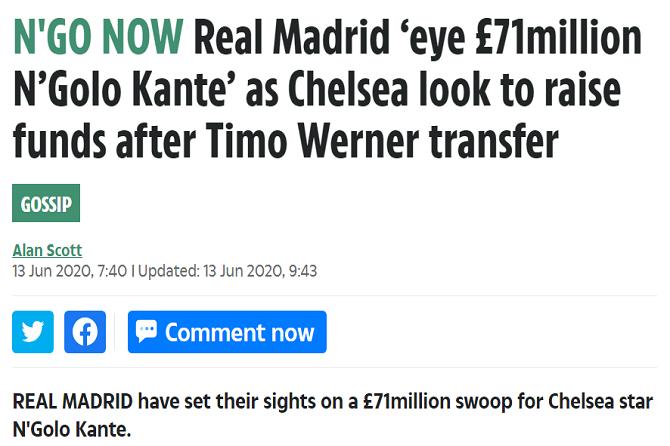Click "'eye £71million" in the headline
670x446 pixels.
pyautogui.click(x=522, y=40)
